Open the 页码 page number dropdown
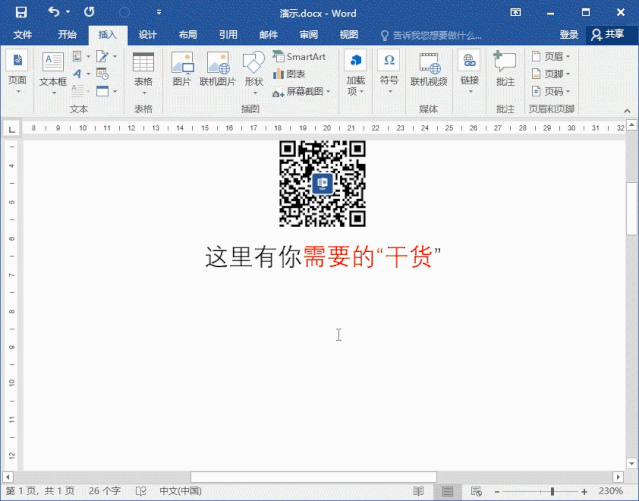 coord(551,92)
